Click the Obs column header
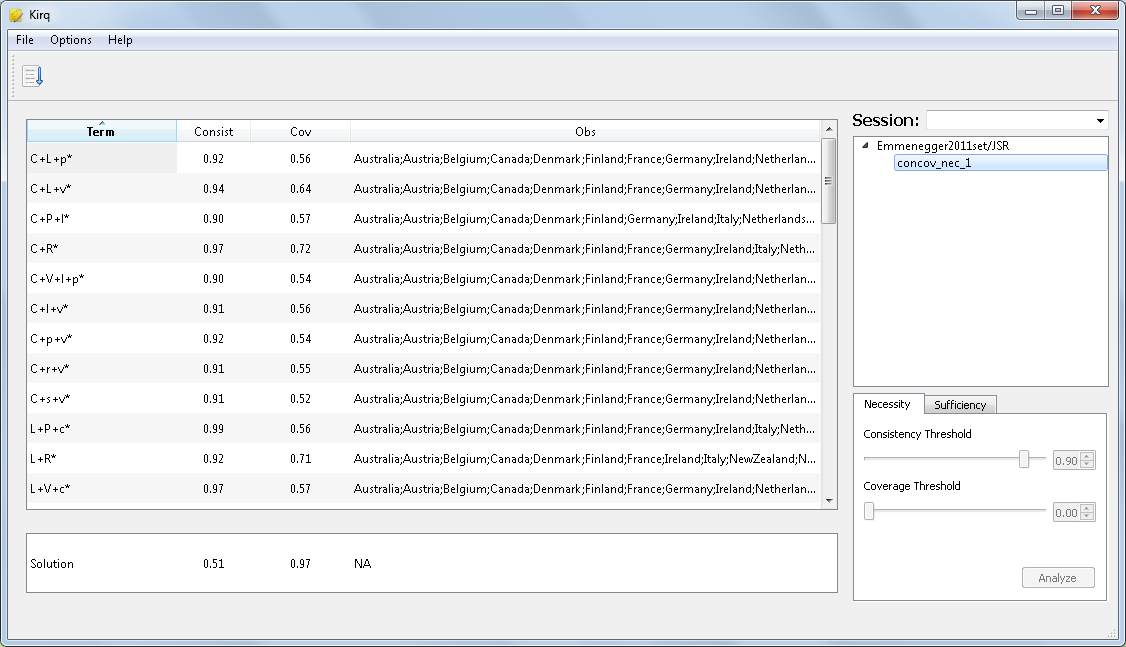 click(585, 132)
